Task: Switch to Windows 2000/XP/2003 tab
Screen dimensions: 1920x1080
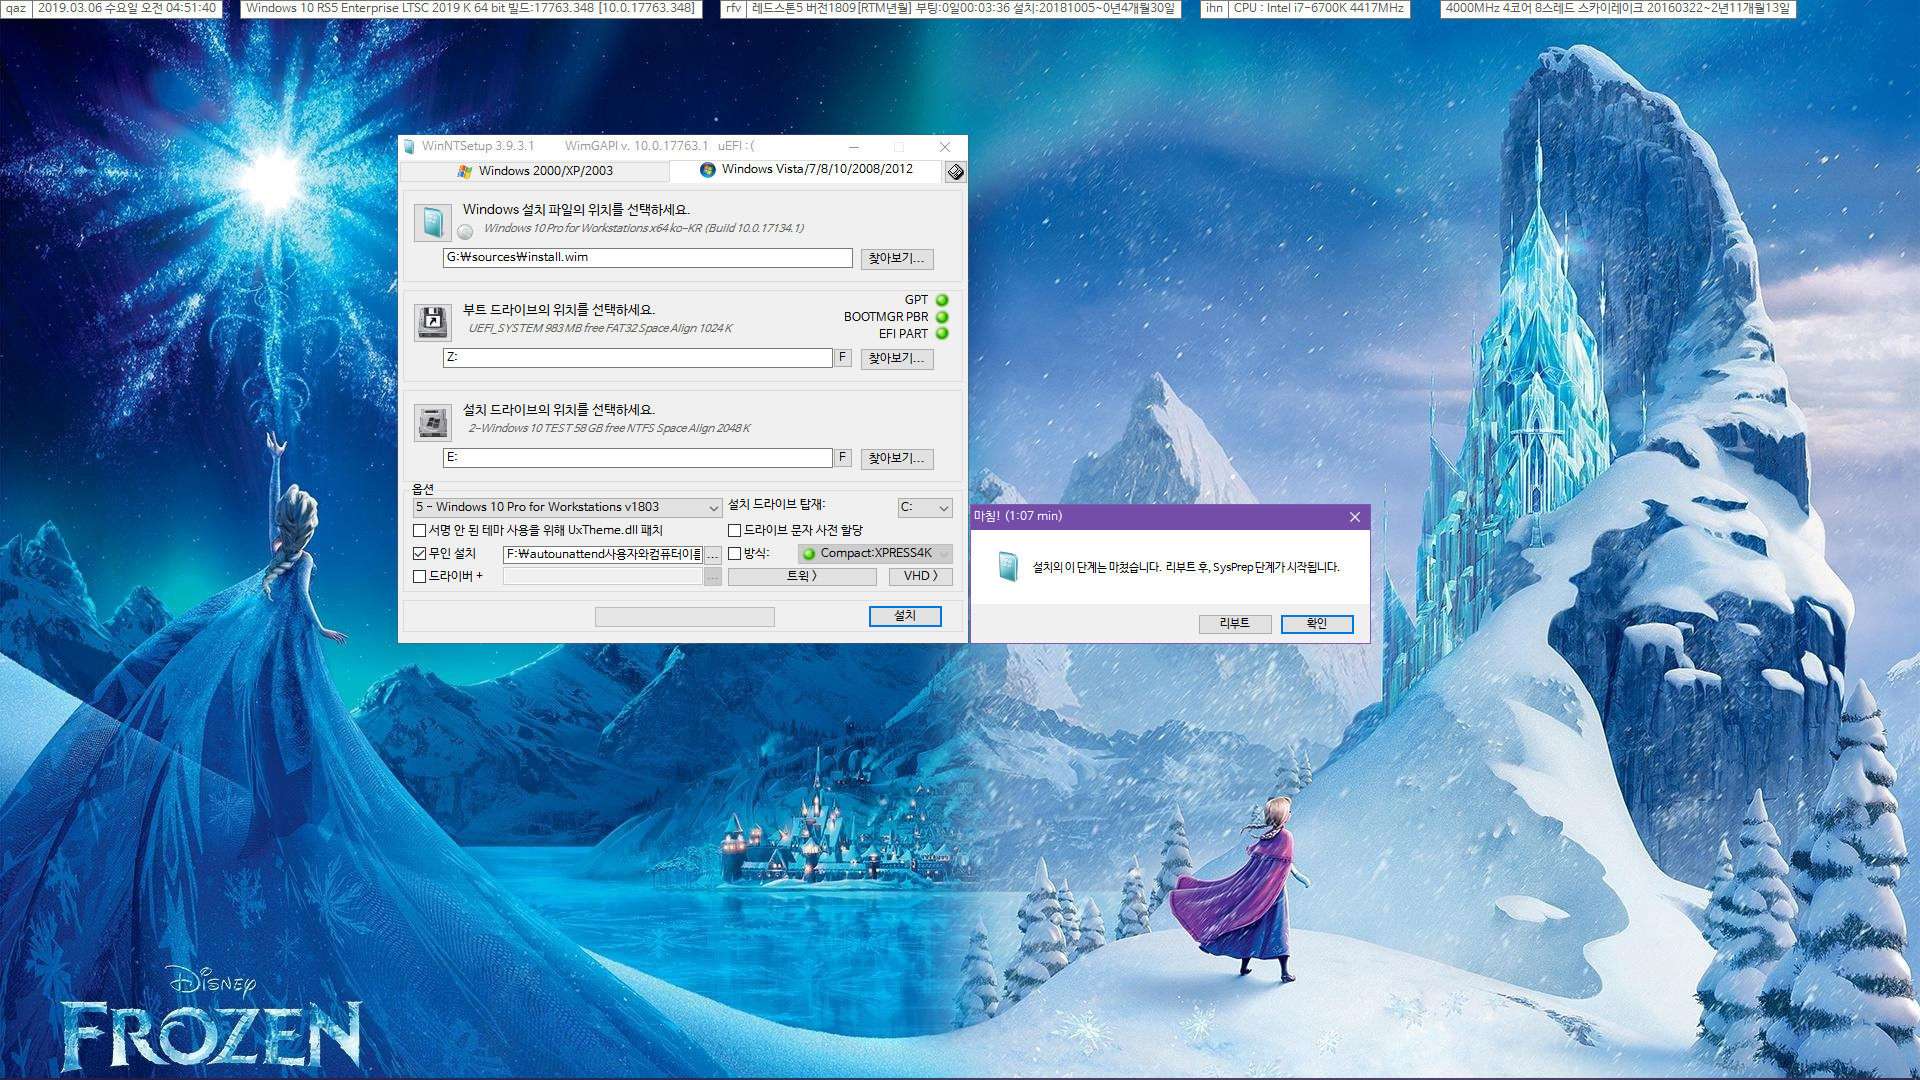Action: click(535, 171)
